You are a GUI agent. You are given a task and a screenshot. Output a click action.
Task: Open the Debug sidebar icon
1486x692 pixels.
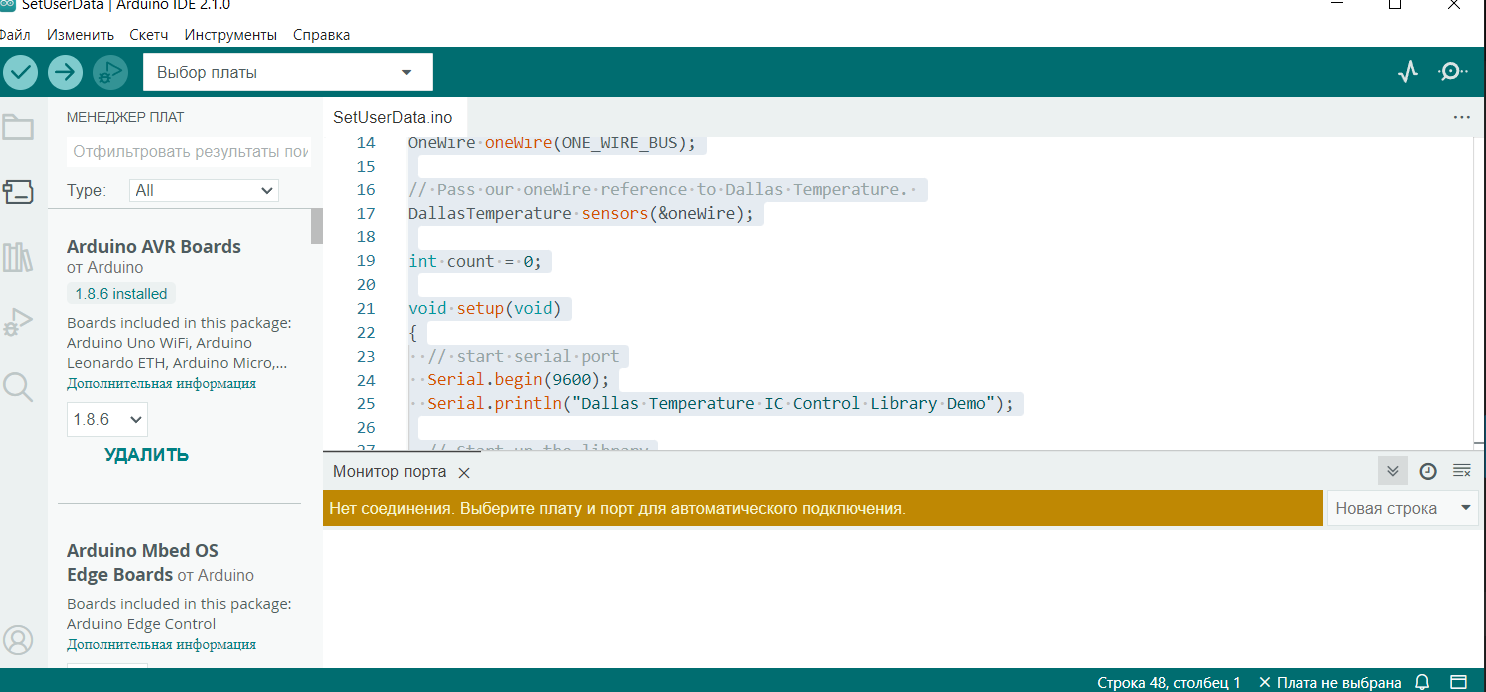(x=18, y=322)
